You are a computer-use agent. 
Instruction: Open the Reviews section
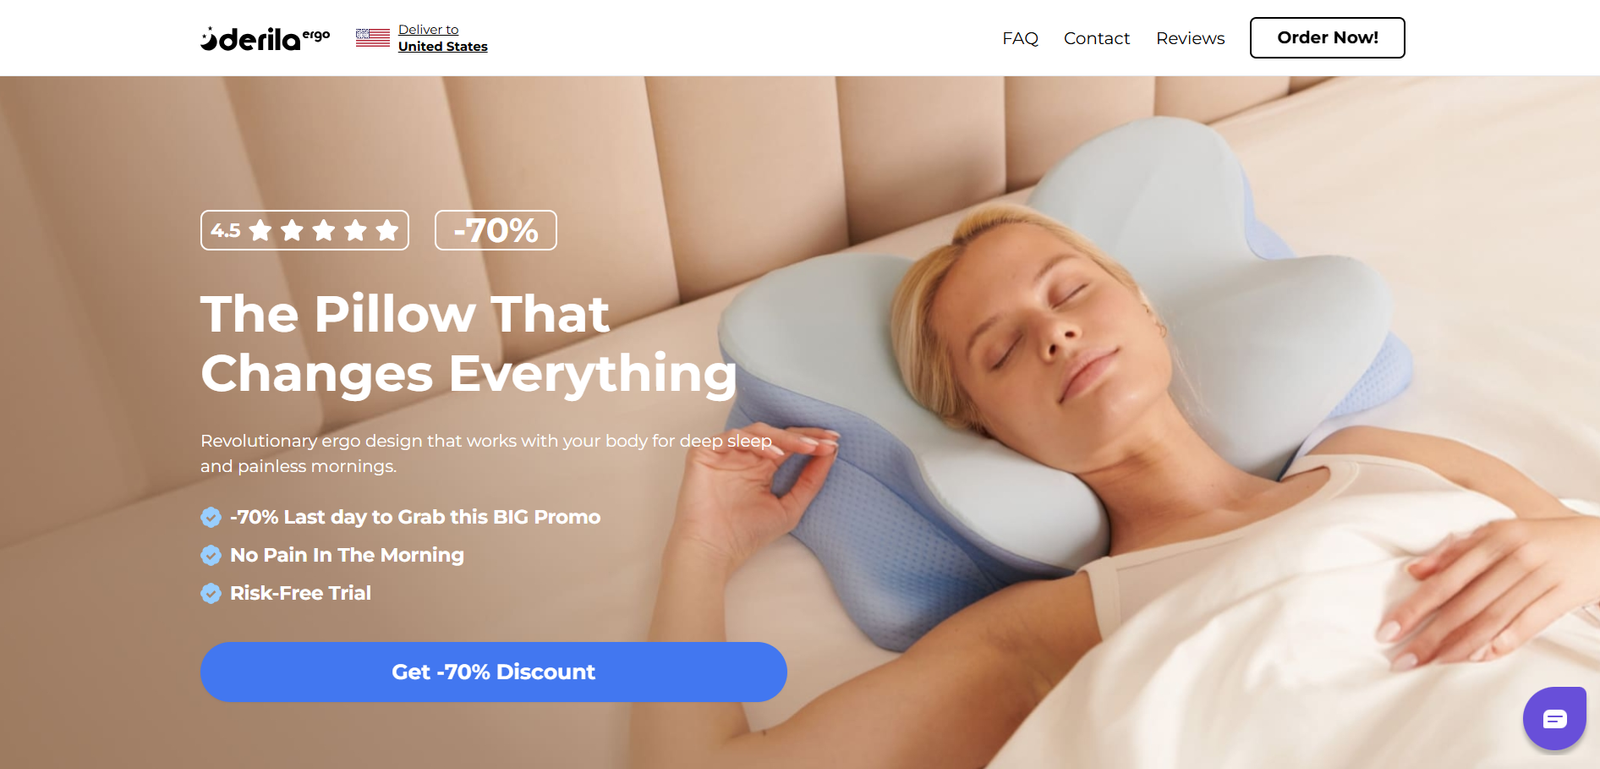pos(1190,38)
